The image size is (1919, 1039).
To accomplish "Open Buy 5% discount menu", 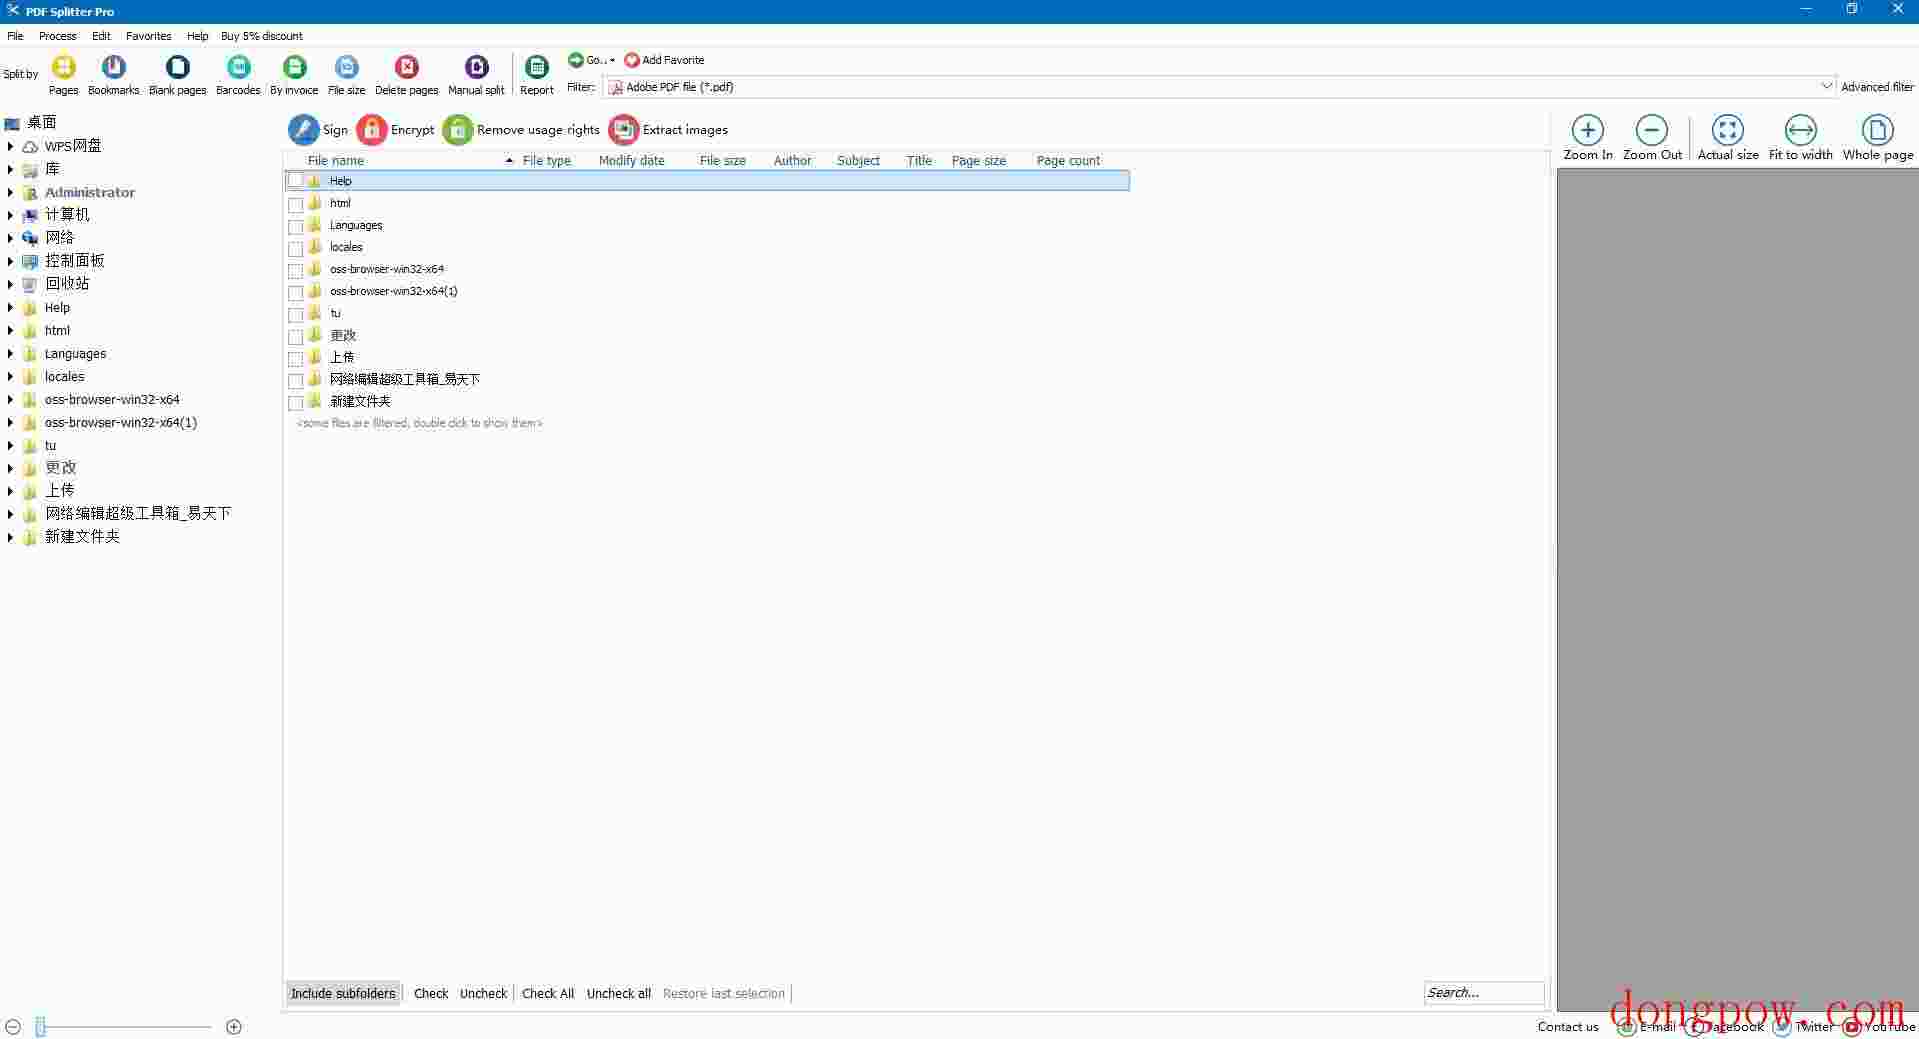I will point(262,36).
